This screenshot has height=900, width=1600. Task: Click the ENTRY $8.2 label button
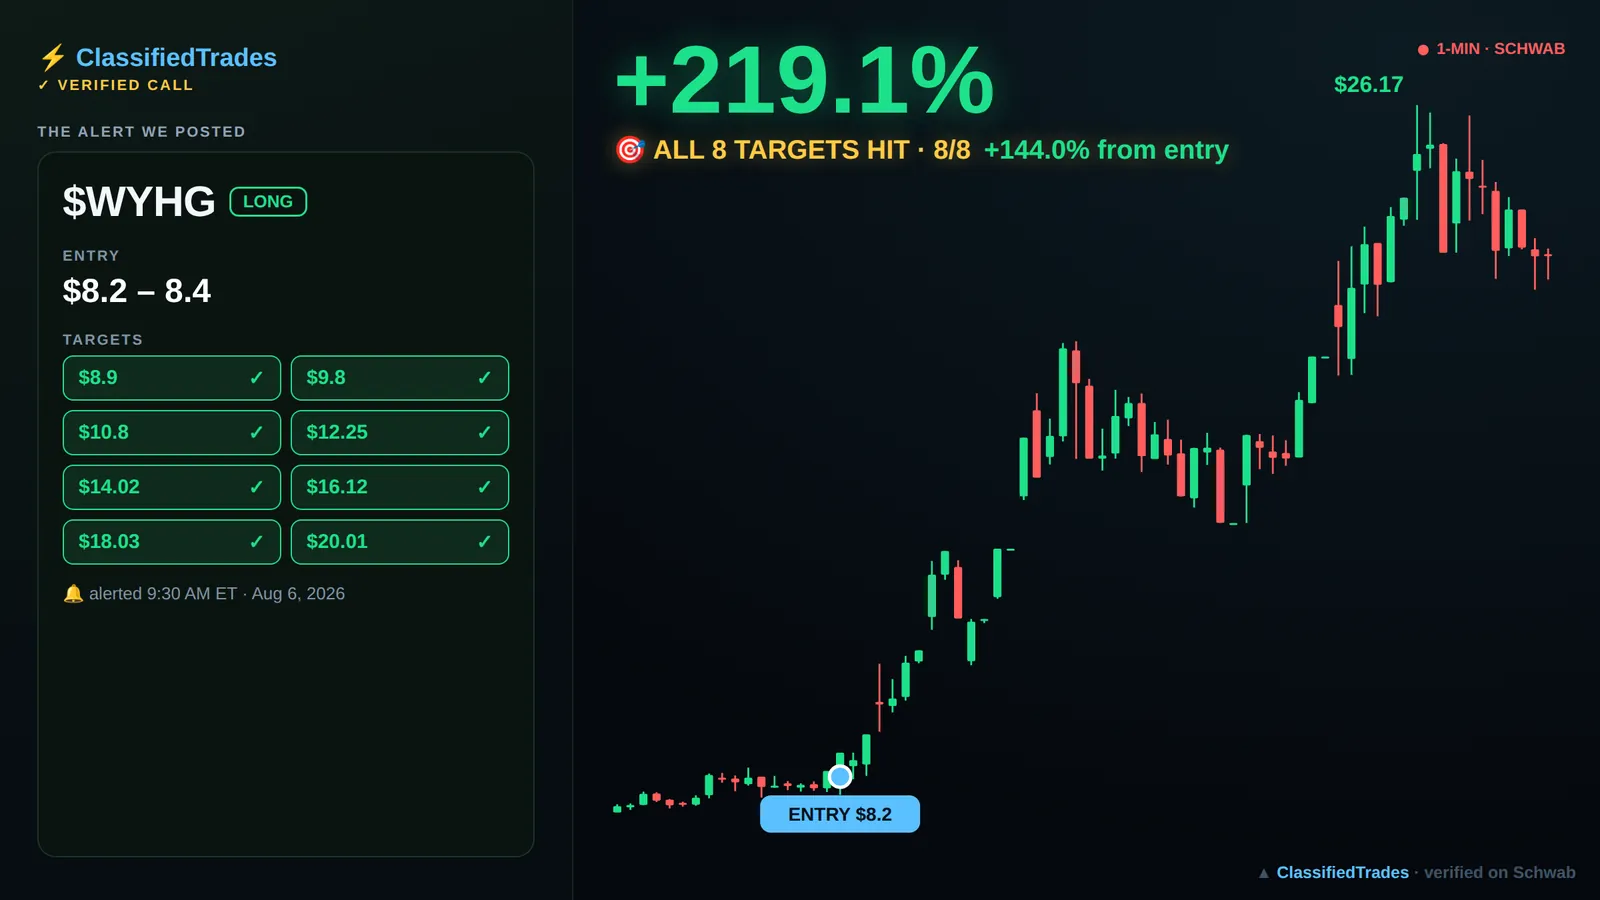[x=840, y=814]
